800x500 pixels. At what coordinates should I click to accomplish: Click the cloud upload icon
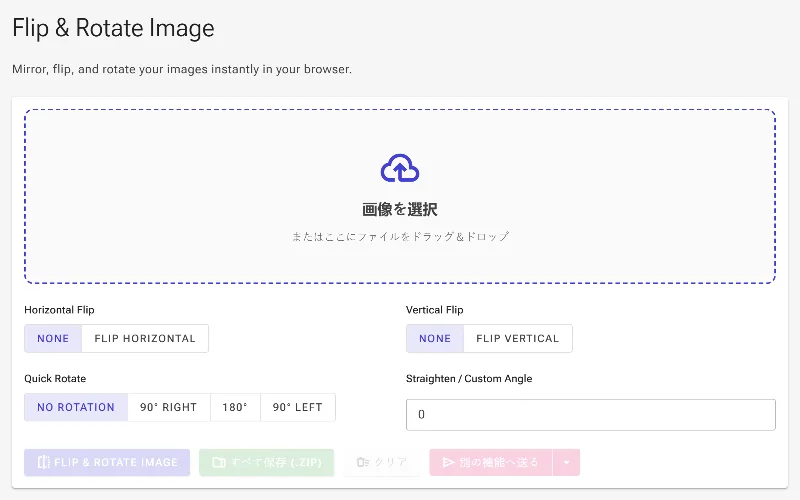pyautogui.click(x=400, y=168)
